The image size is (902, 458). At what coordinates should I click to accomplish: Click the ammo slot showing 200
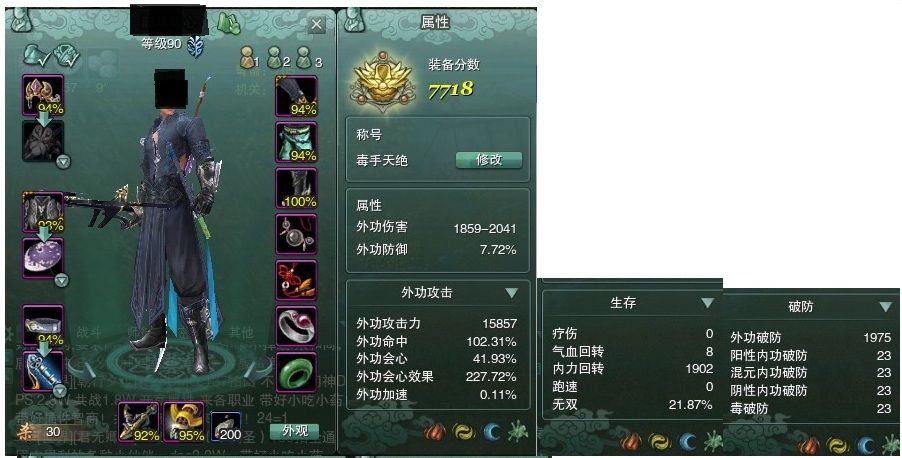tap(226, 426)
